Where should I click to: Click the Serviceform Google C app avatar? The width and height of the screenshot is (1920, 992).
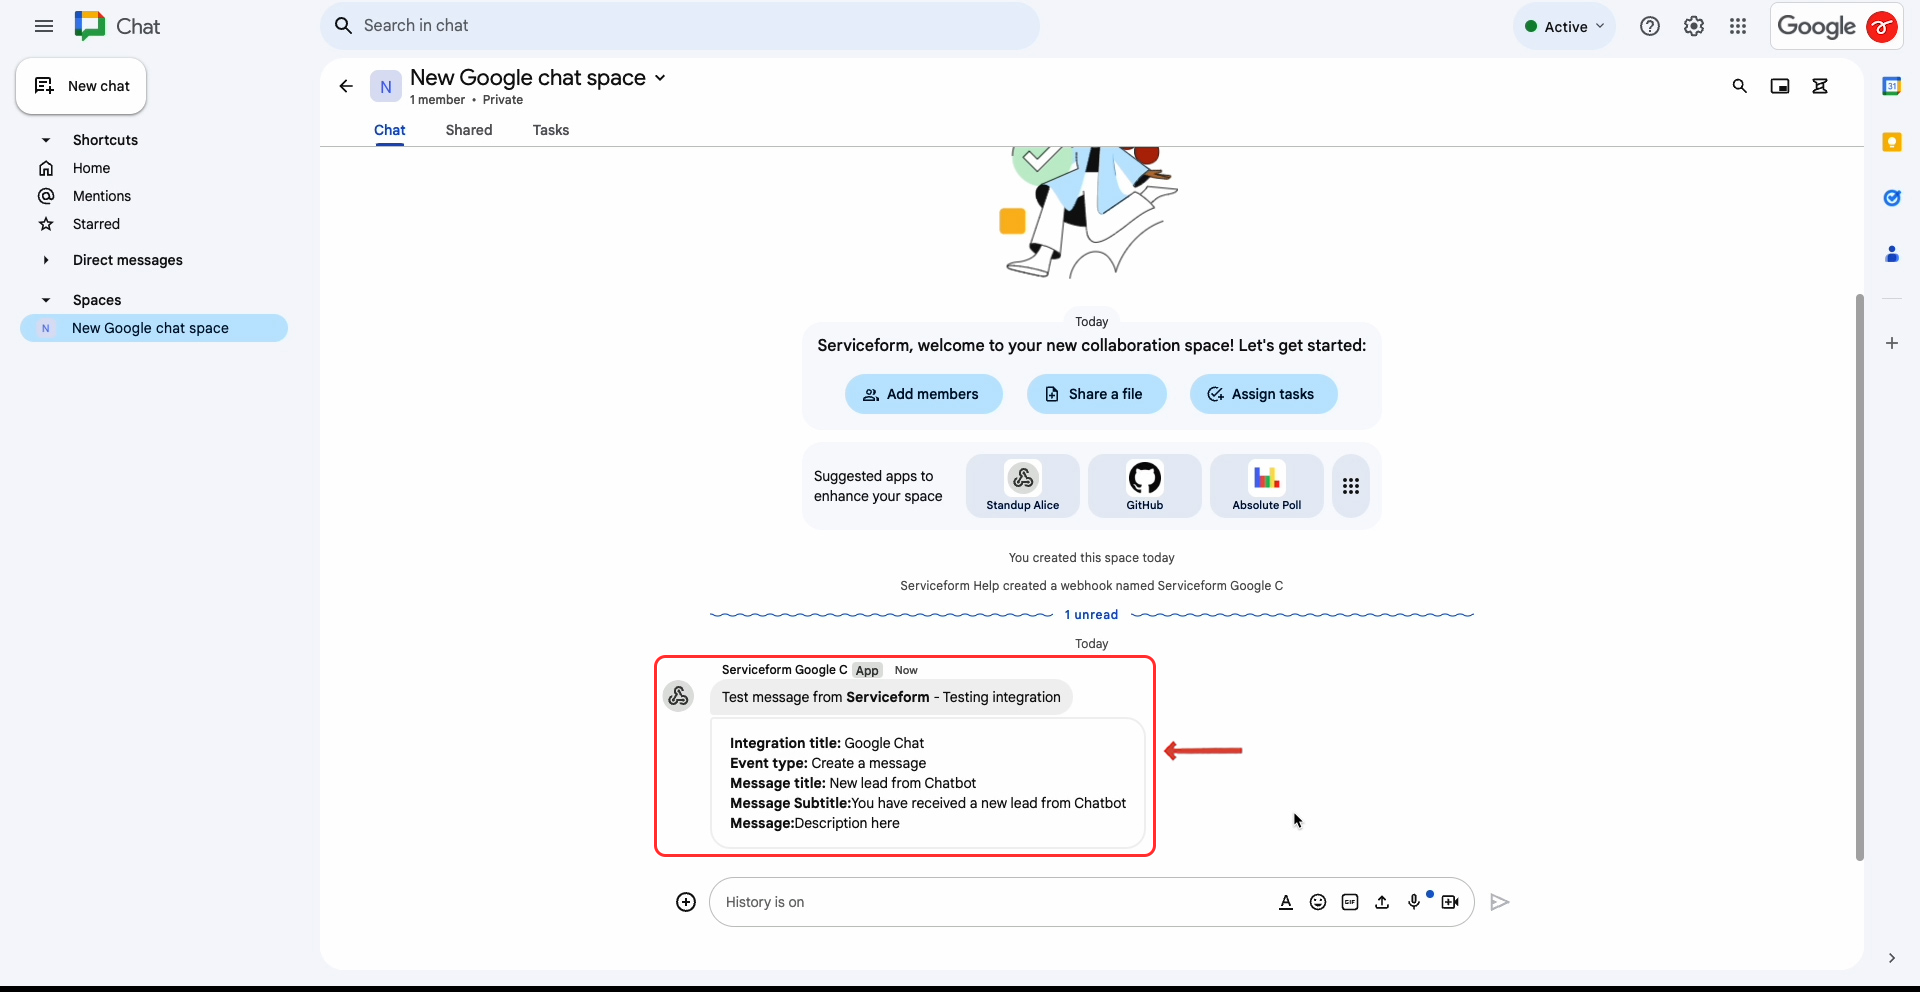[x=679, y=696]
